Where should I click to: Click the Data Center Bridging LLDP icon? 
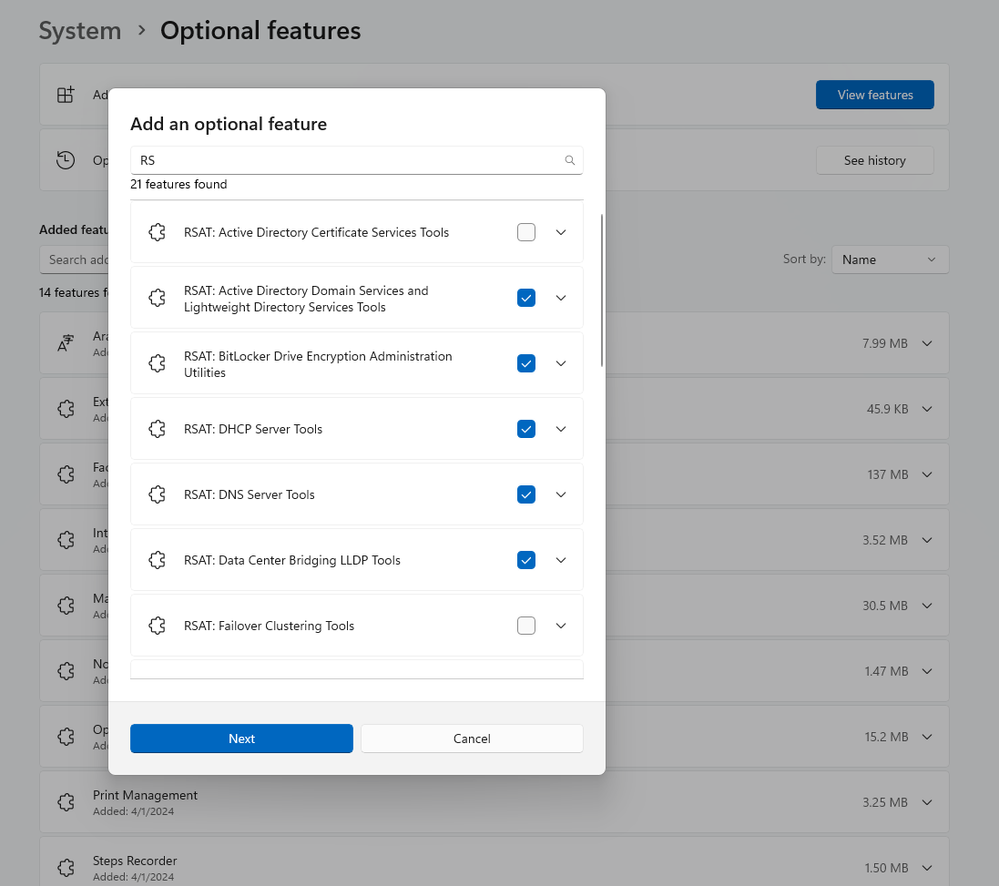click(x=157, y=561)
